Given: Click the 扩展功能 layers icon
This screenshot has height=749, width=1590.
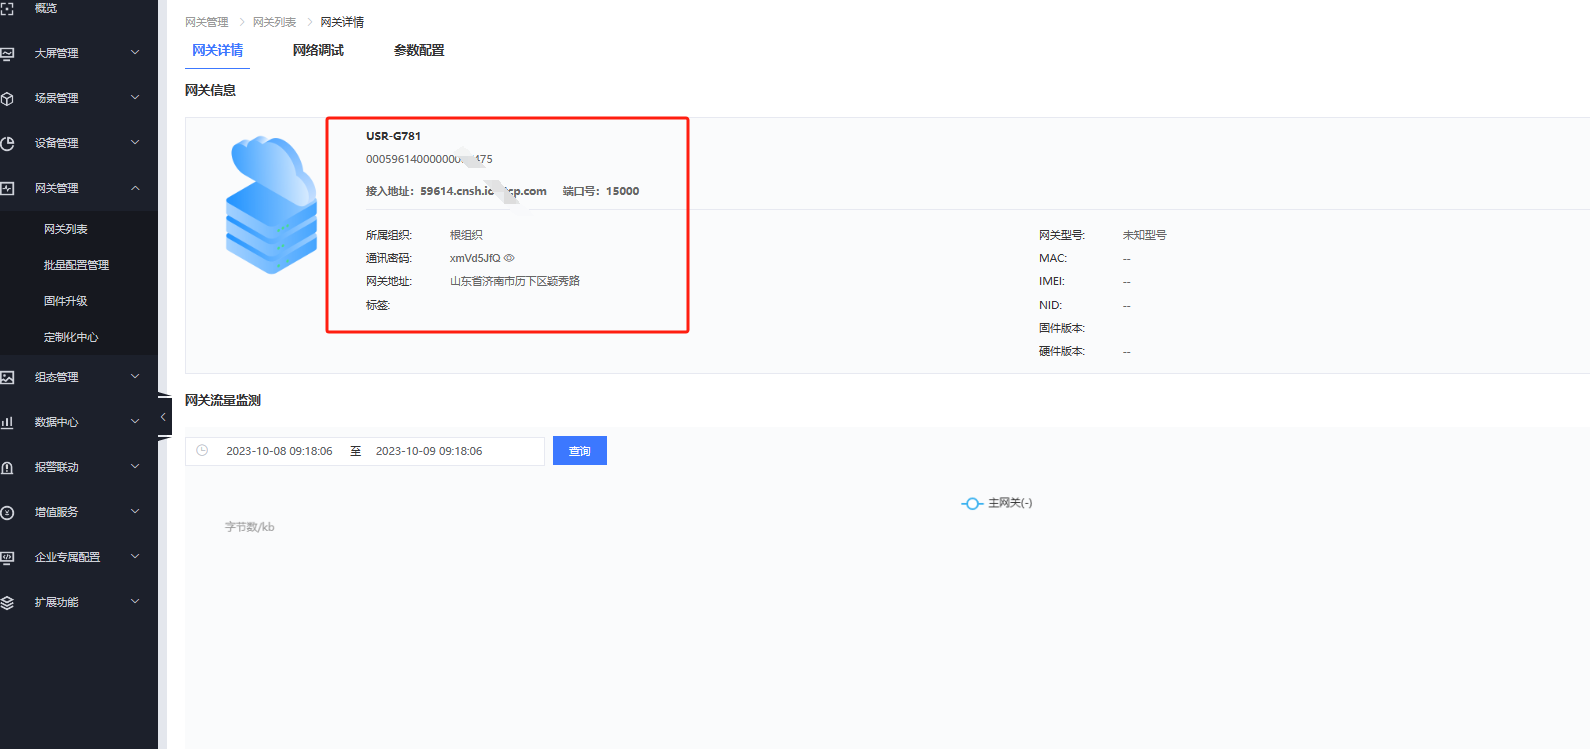Looking at the screenshot, I should click(x=7, y=602).
